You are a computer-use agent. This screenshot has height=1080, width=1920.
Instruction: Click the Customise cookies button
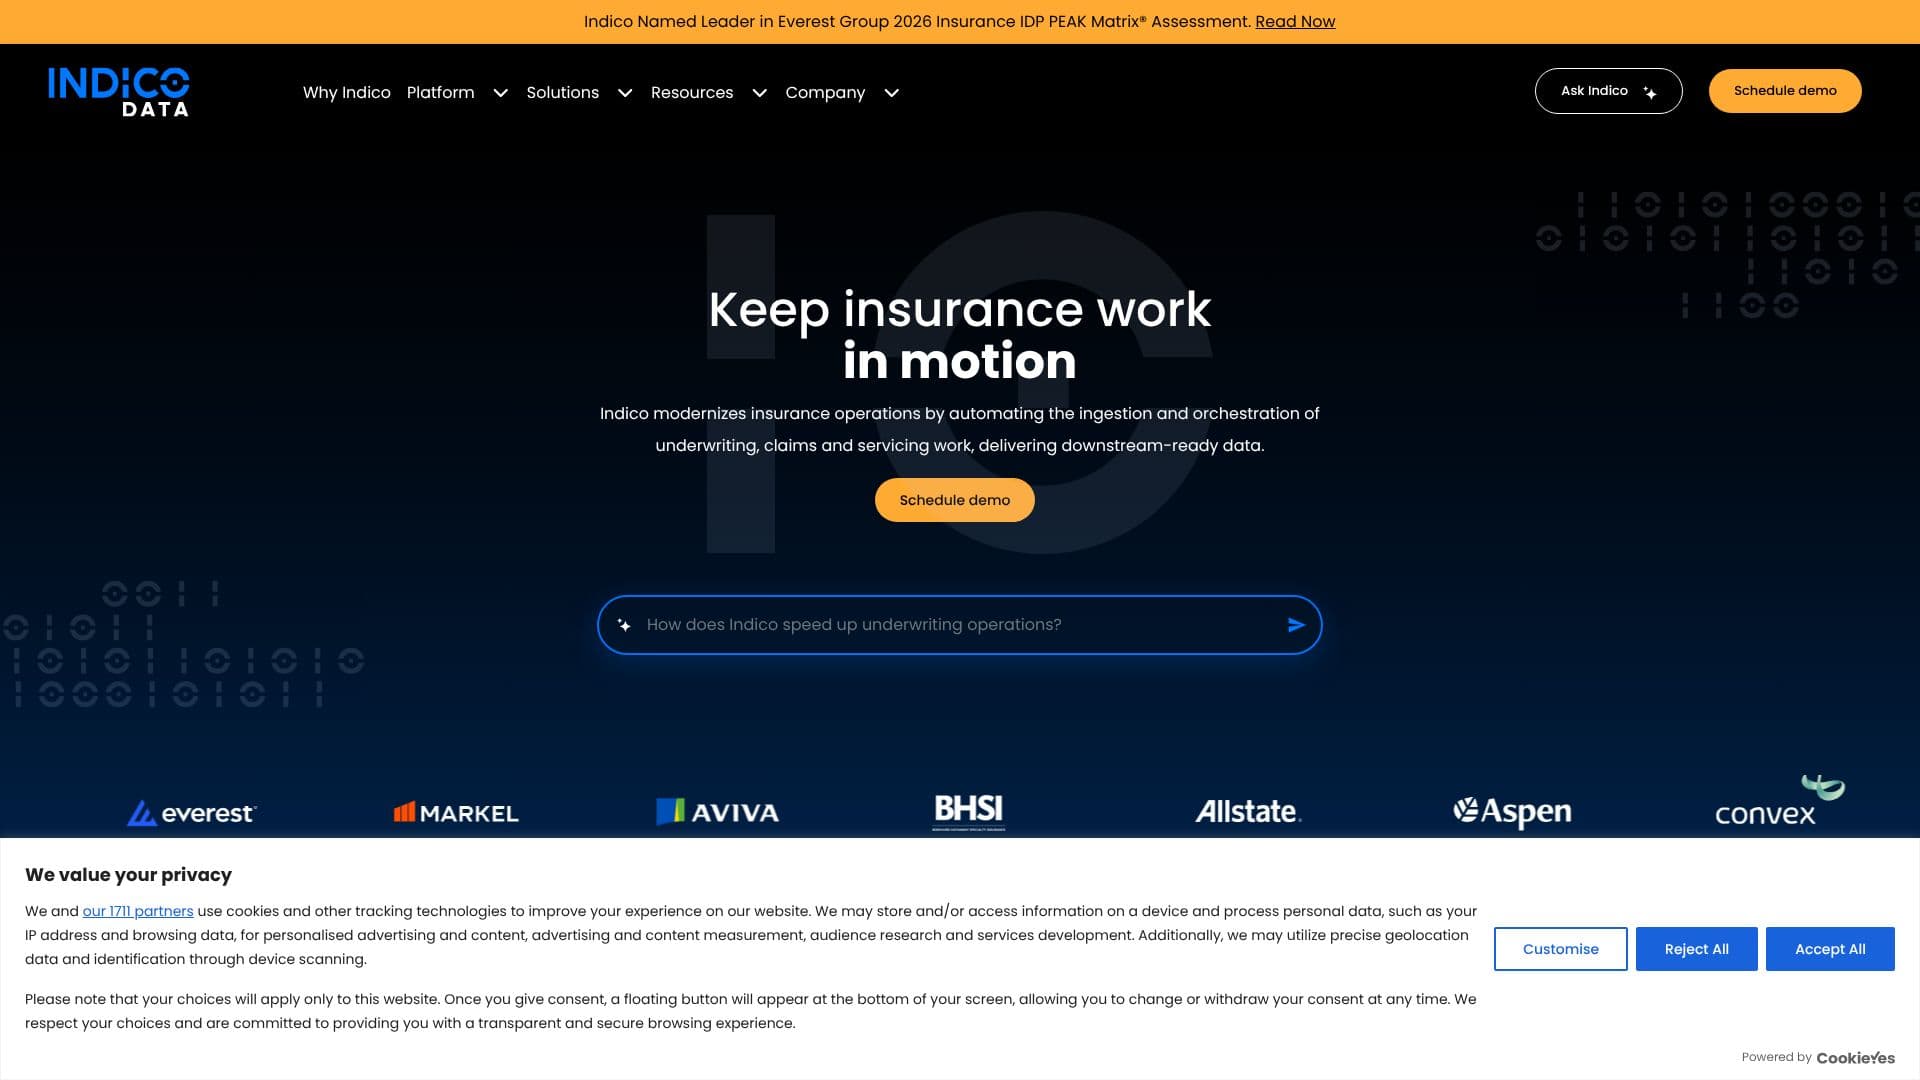coord(1560,949)
